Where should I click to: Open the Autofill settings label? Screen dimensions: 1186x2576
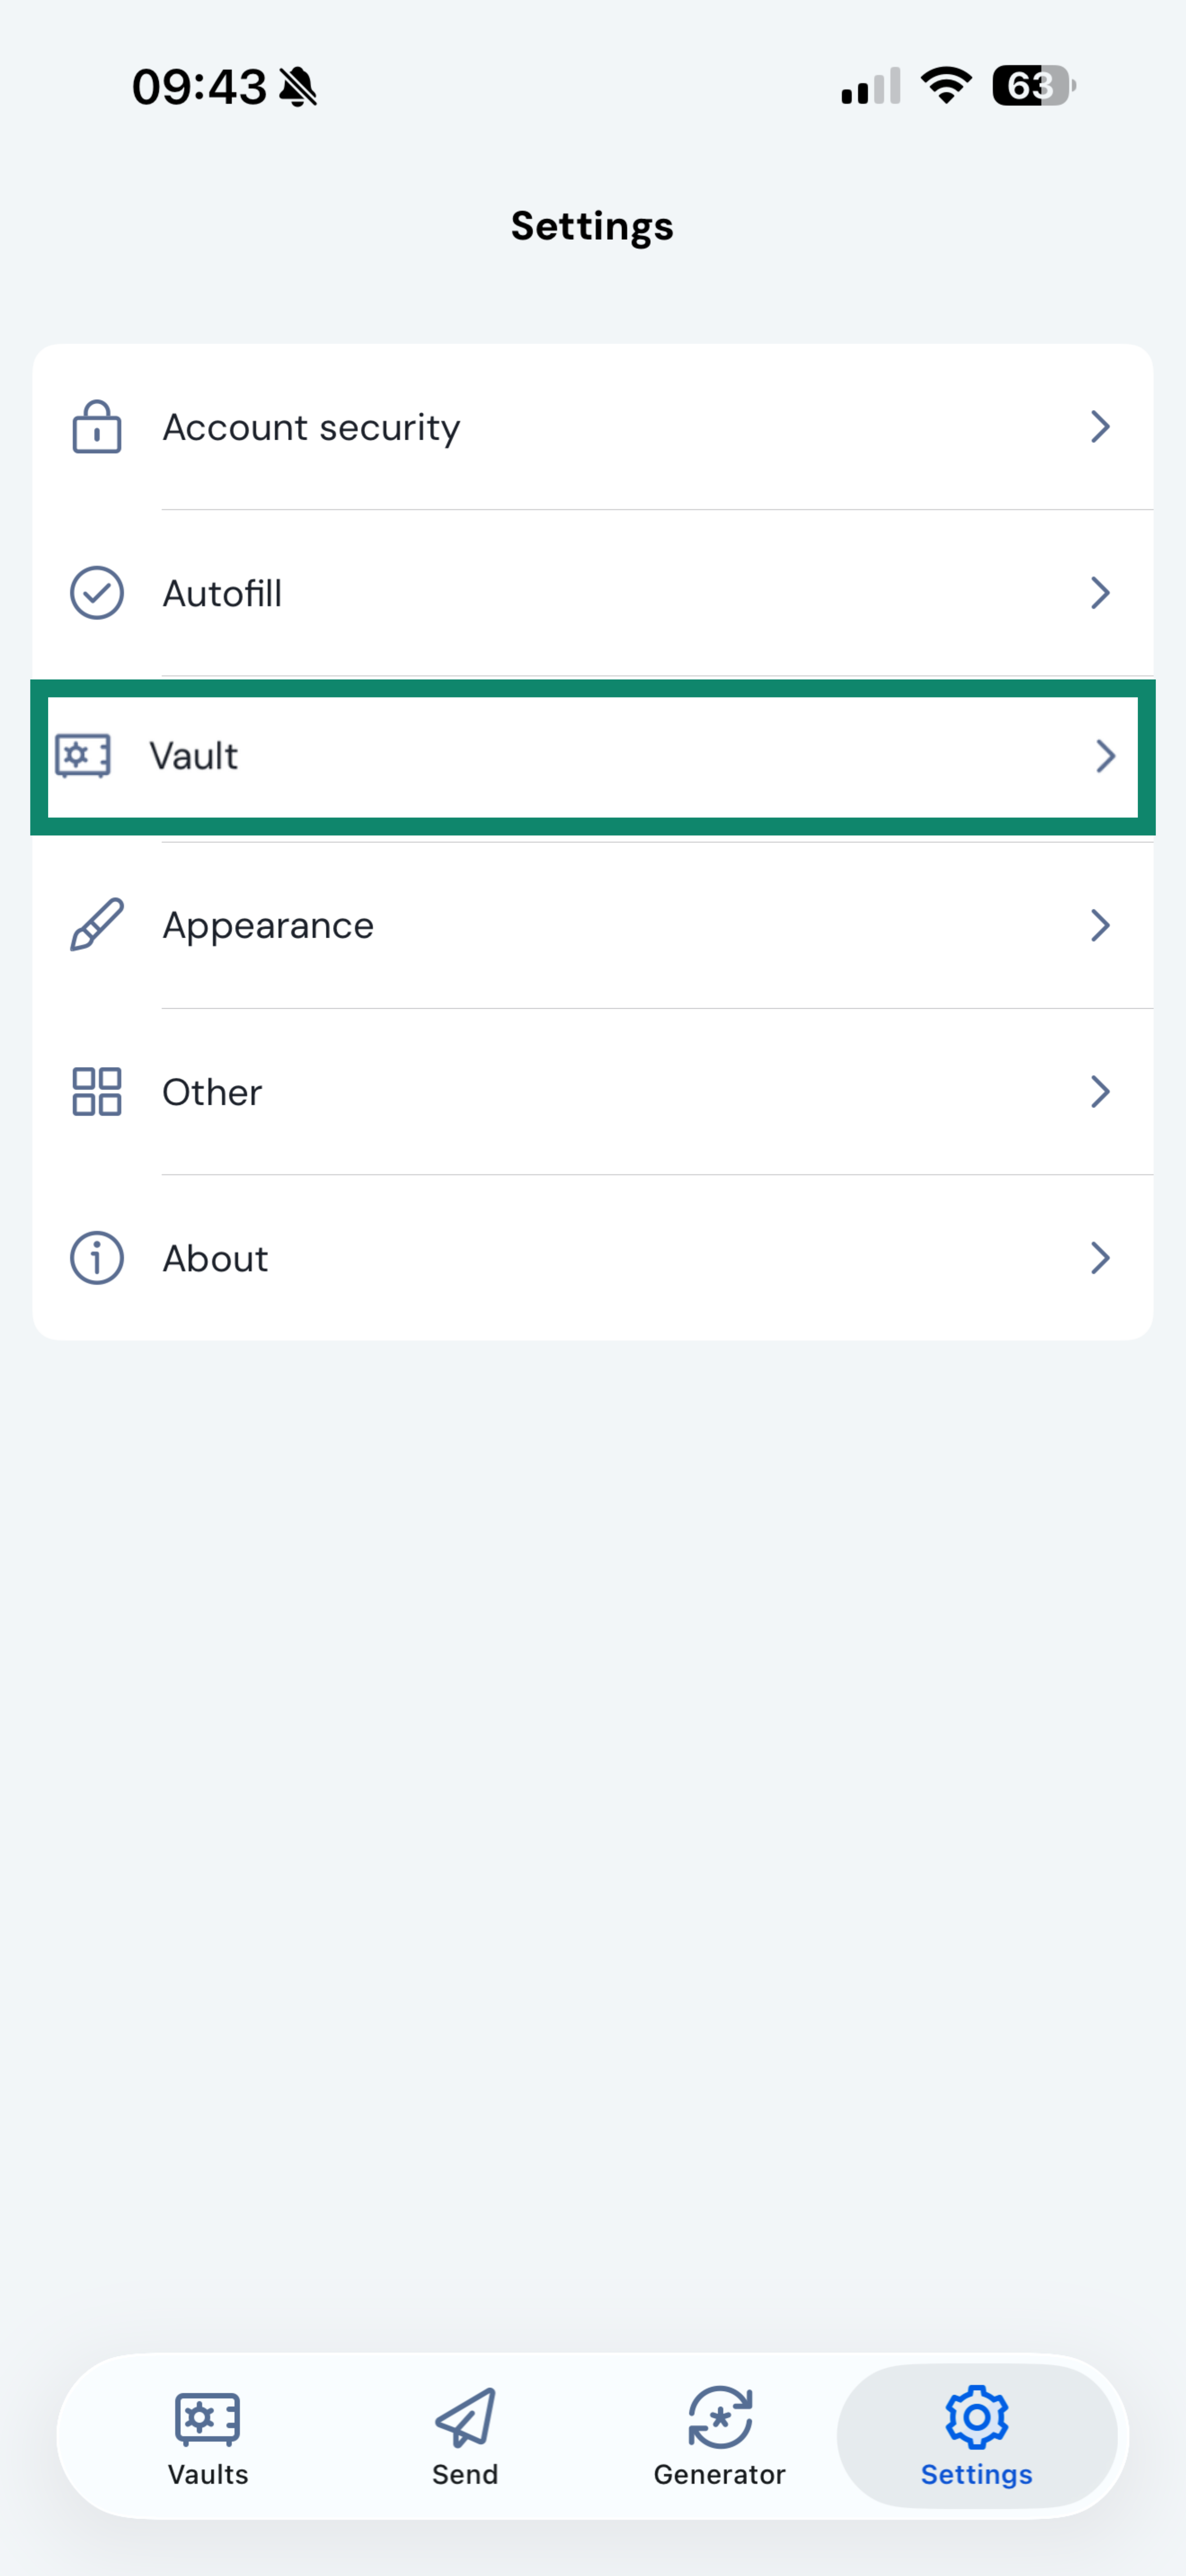(x=222, y=593)
